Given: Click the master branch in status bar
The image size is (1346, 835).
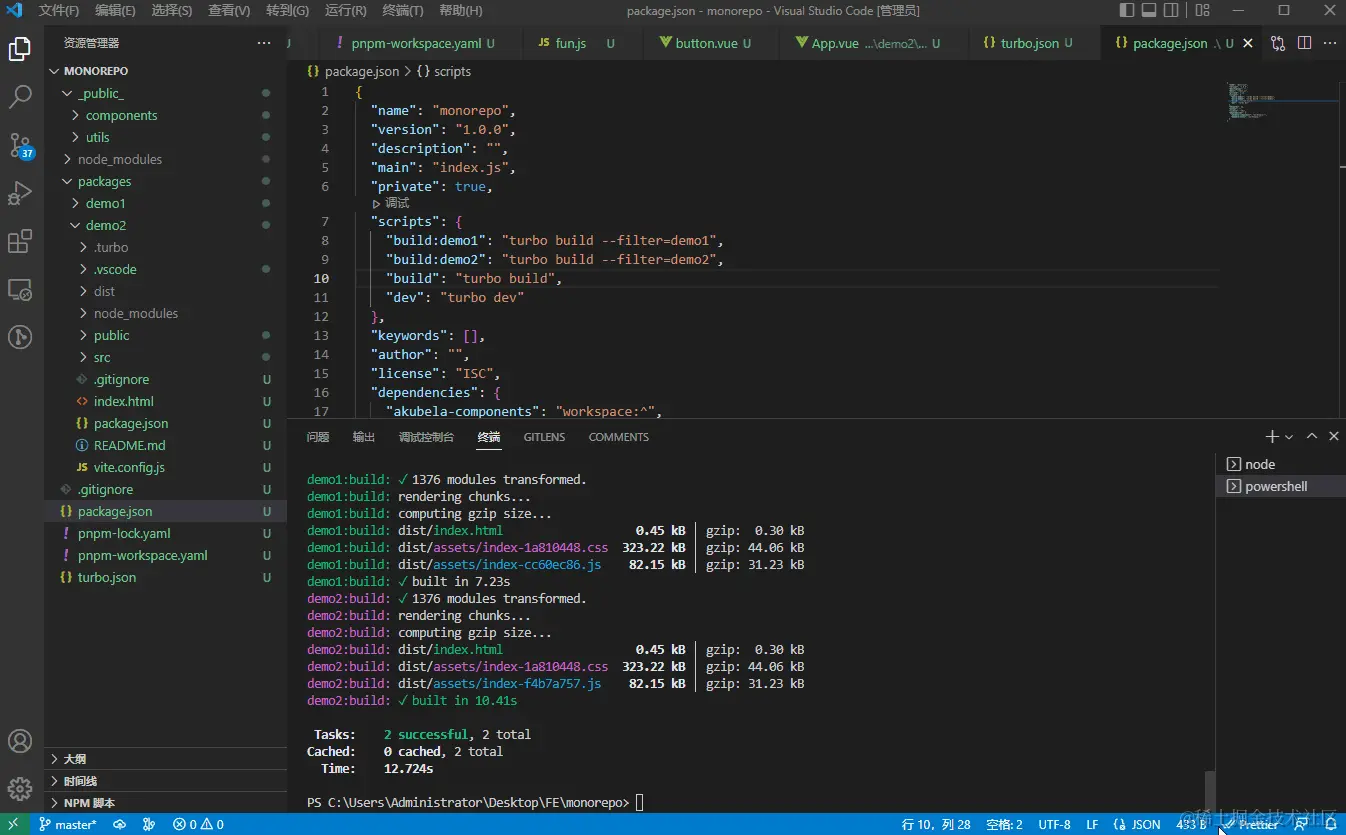Looking at the screenshot, I should coord(68,825).
